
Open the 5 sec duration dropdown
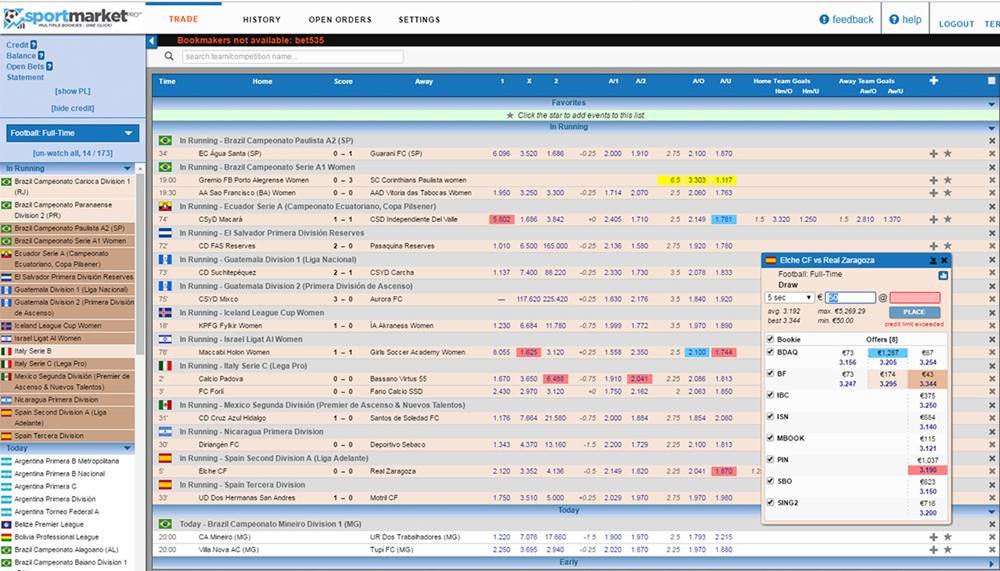pyautogui.click(x=789, y=297)
